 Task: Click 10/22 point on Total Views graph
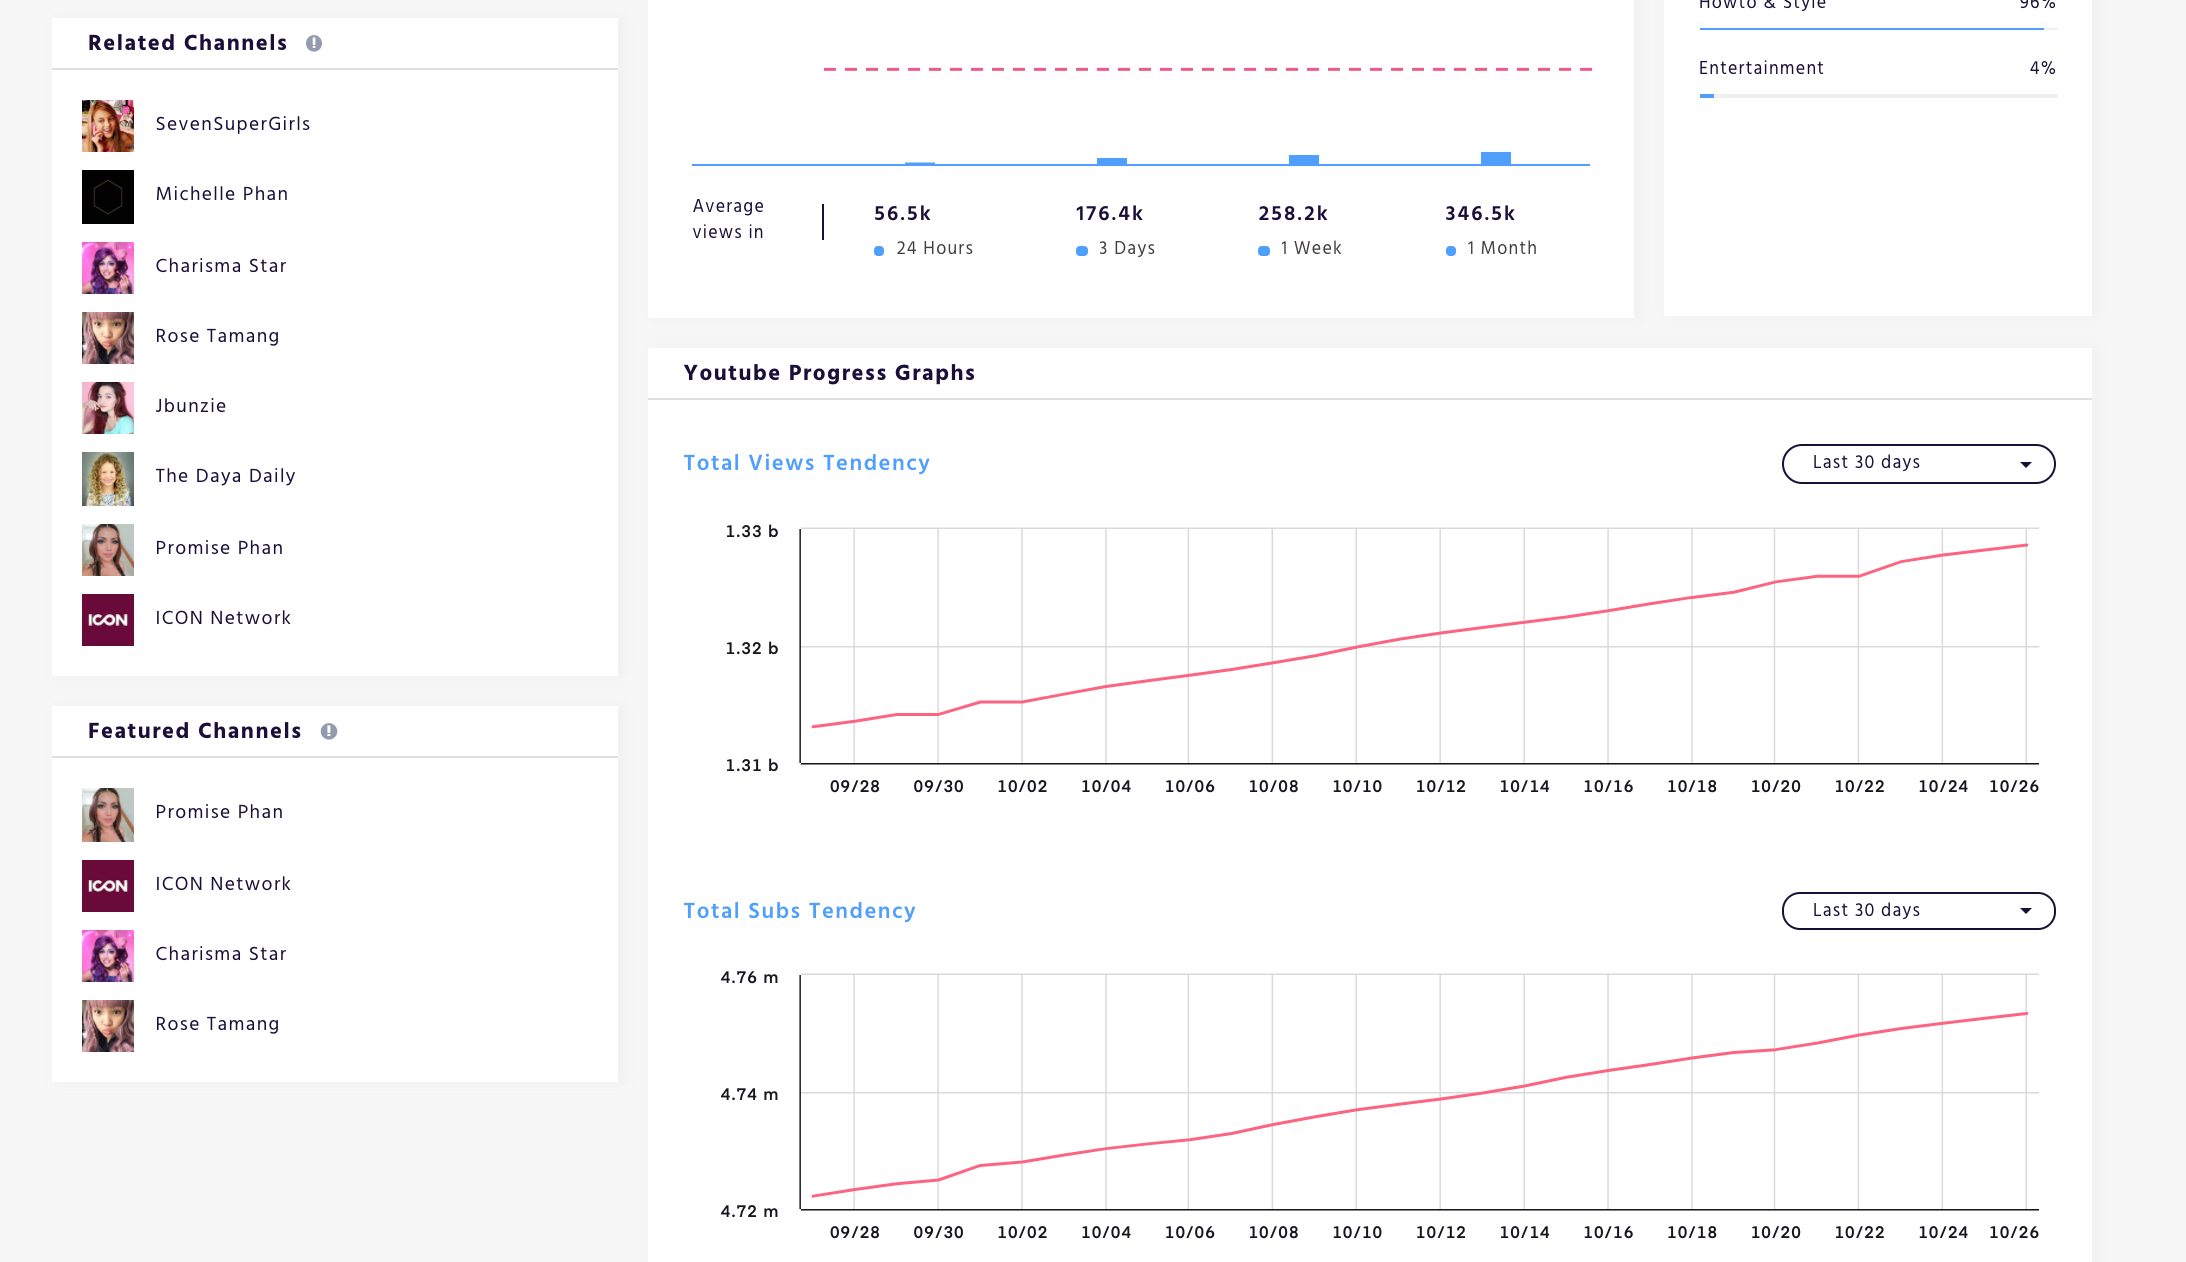pos(1858,576)
